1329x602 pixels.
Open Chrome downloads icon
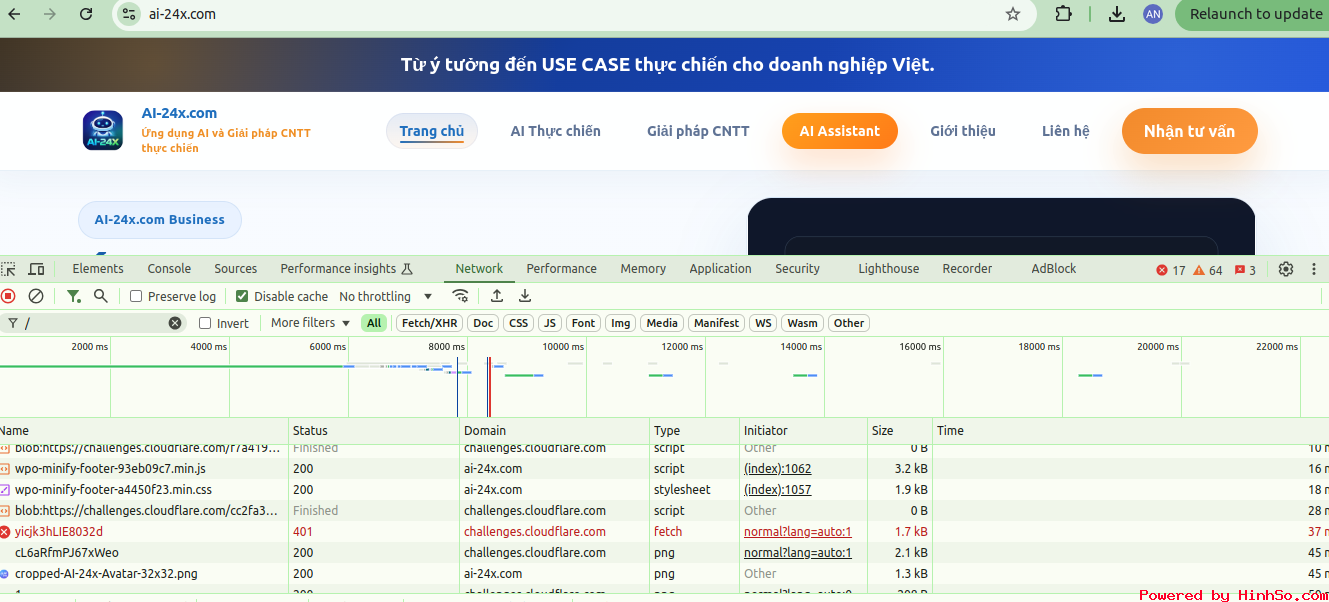(1117, 14)
